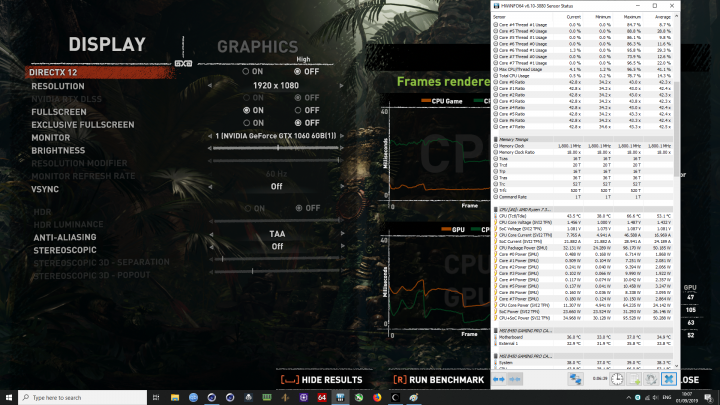This screenshot has width=720, height=405.
Task: Select the DIRECTX 12 menu row
Action: pos(100,72)
